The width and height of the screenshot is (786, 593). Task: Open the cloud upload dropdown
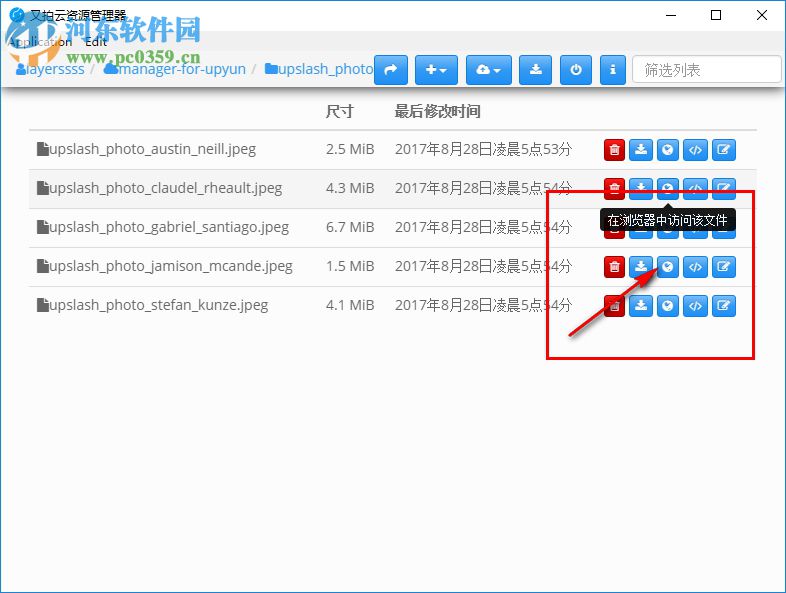click(489, 70)
